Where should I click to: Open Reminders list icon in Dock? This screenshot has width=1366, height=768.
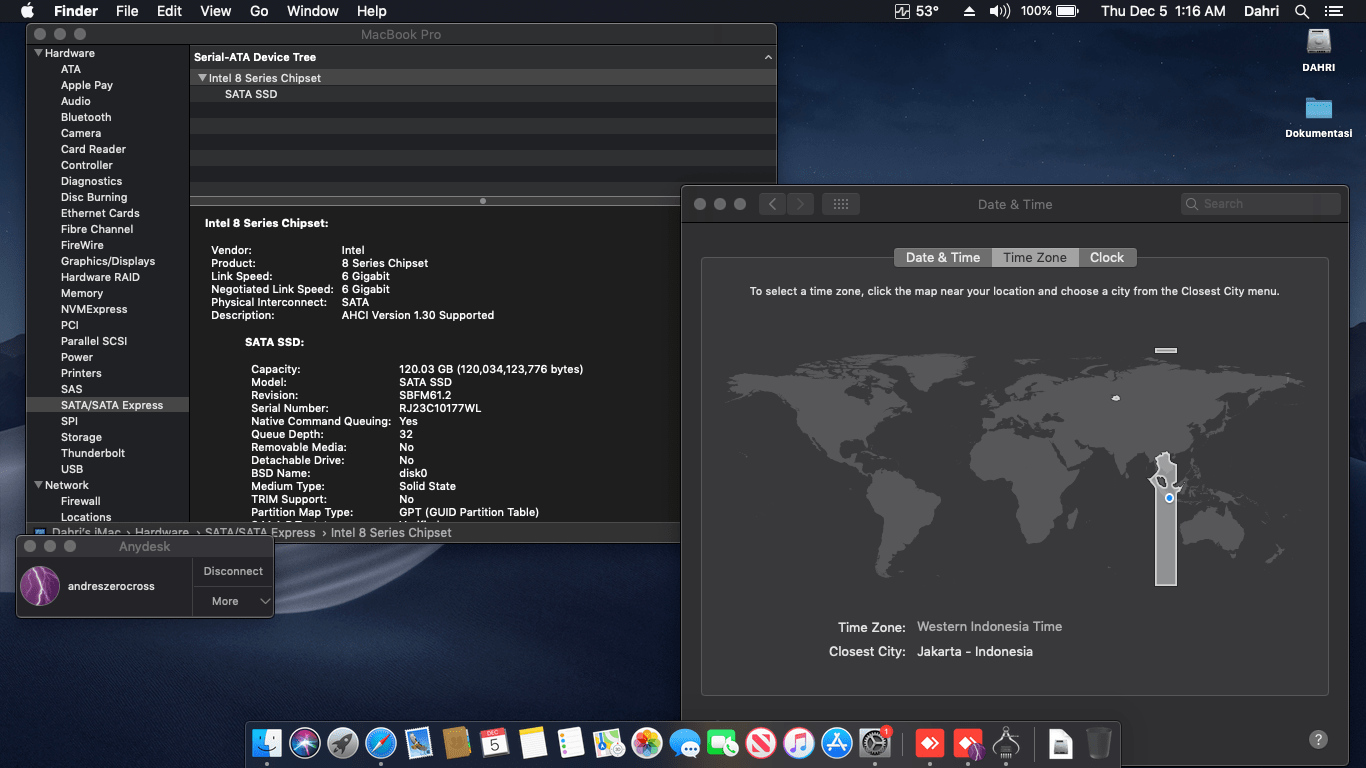(571, 743)
